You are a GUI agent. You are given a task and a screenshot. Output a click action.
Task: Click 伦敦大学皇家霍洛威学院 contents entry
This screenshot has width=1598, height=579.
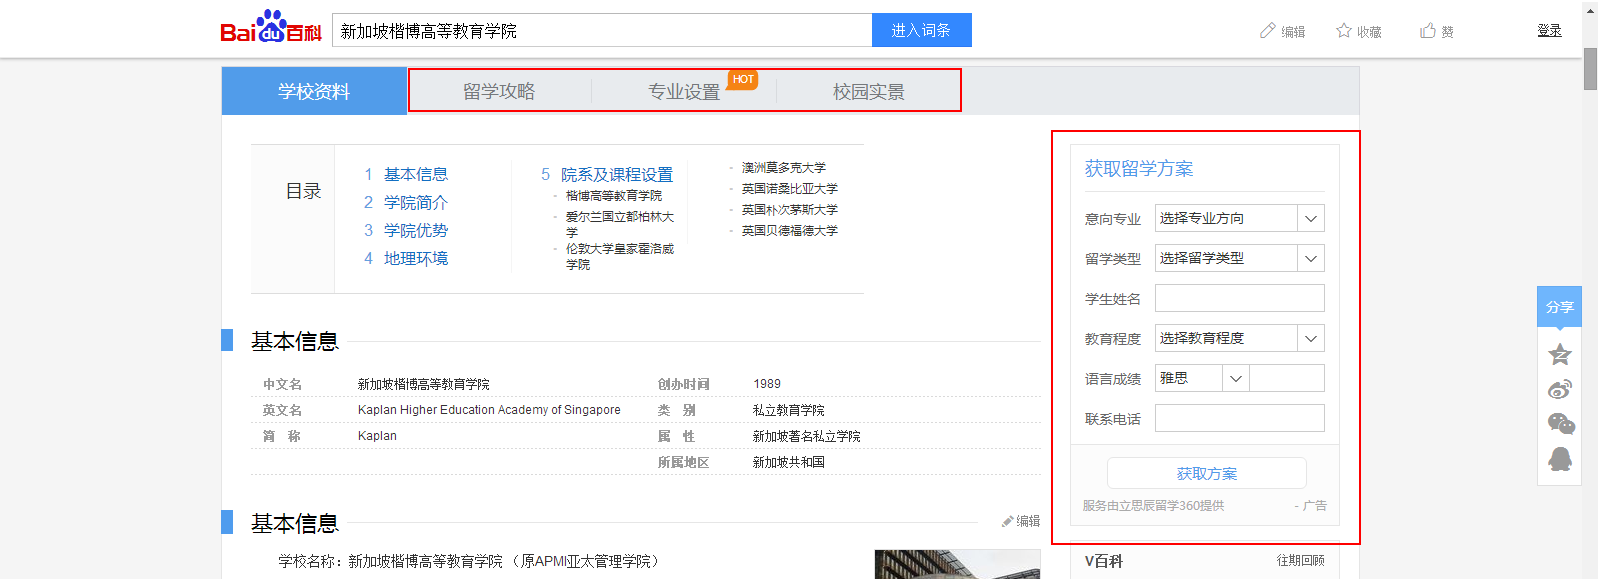[x=620, y=256]
